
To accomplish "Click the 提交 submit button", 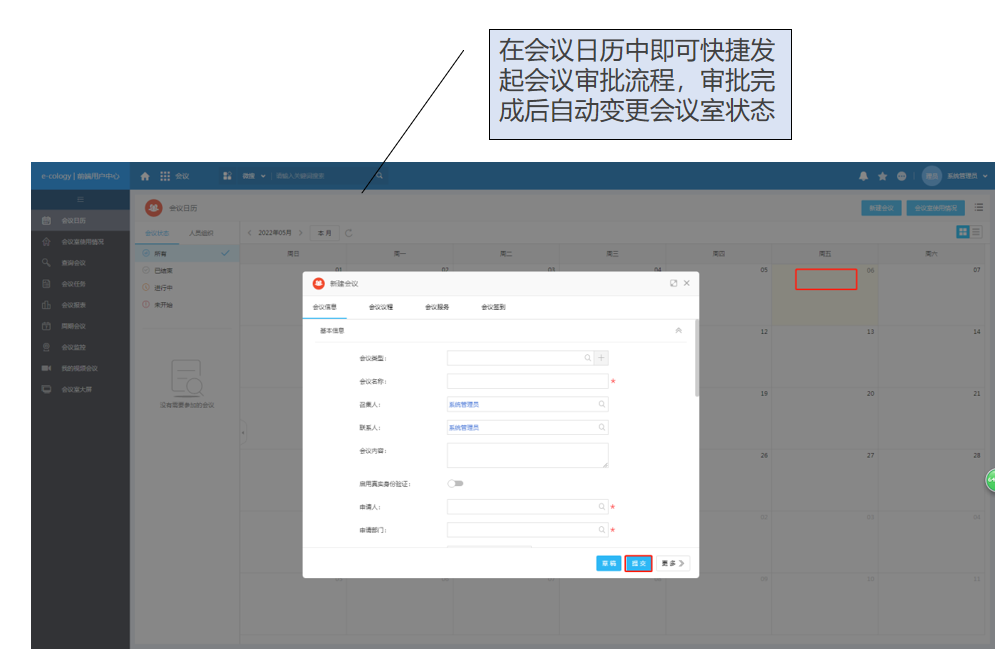I will tap(638, 563).
